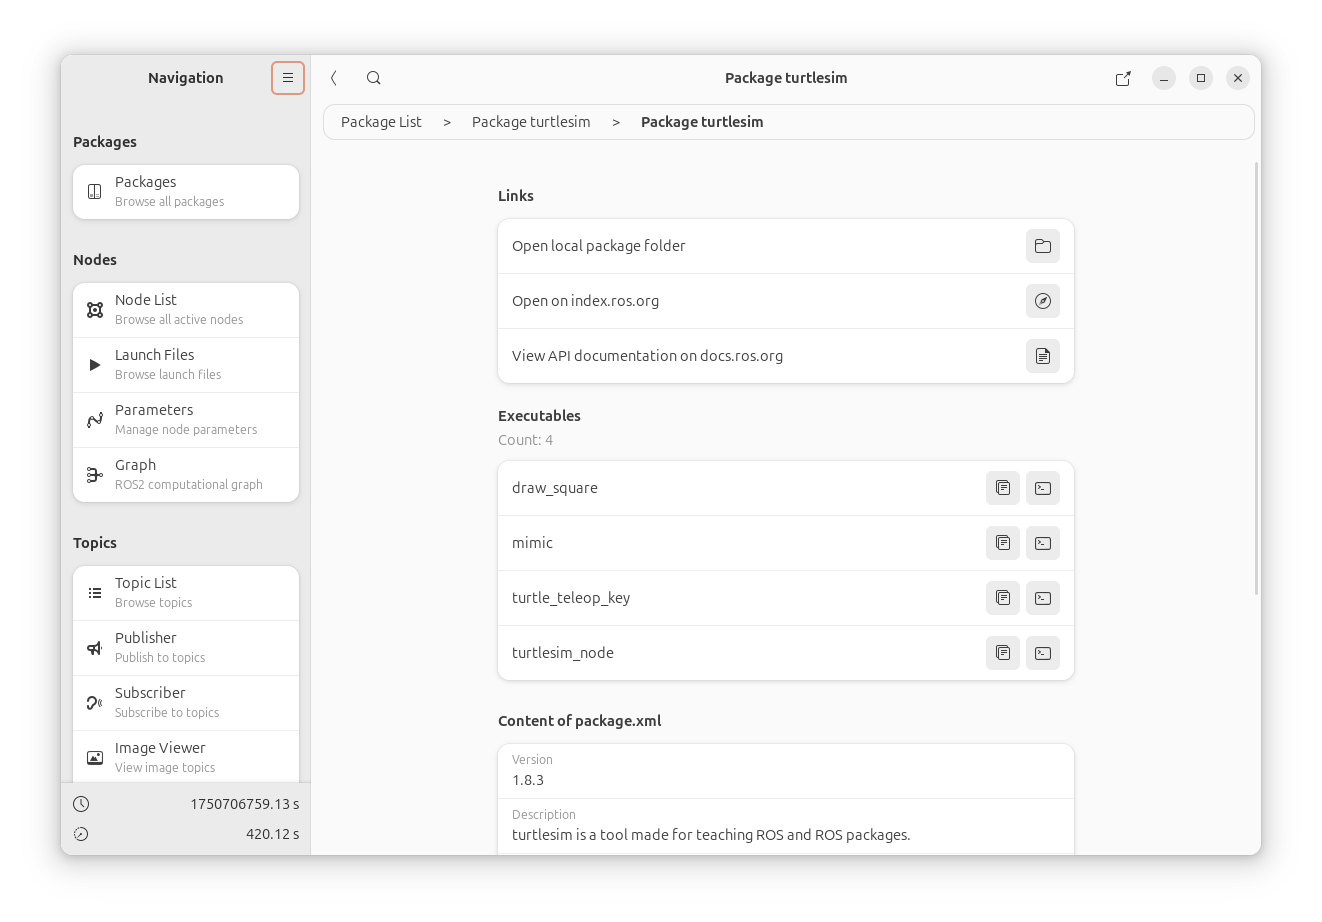This screenshot has height=922, width=1322.
Task: Select the draw_square executable row
Action: [786, 488]
